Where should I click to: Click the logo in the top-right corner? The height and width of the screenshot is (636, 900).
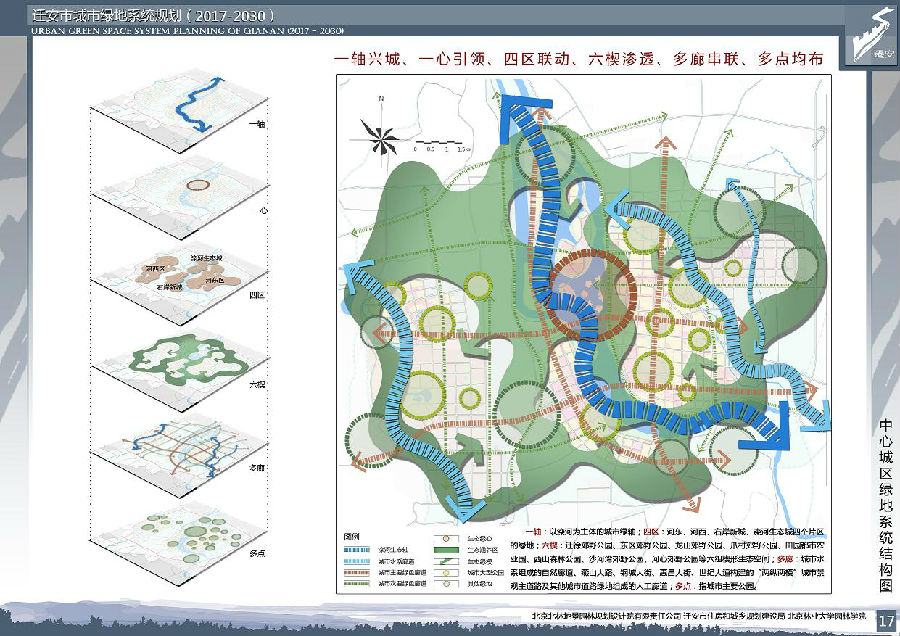point(866,36)
